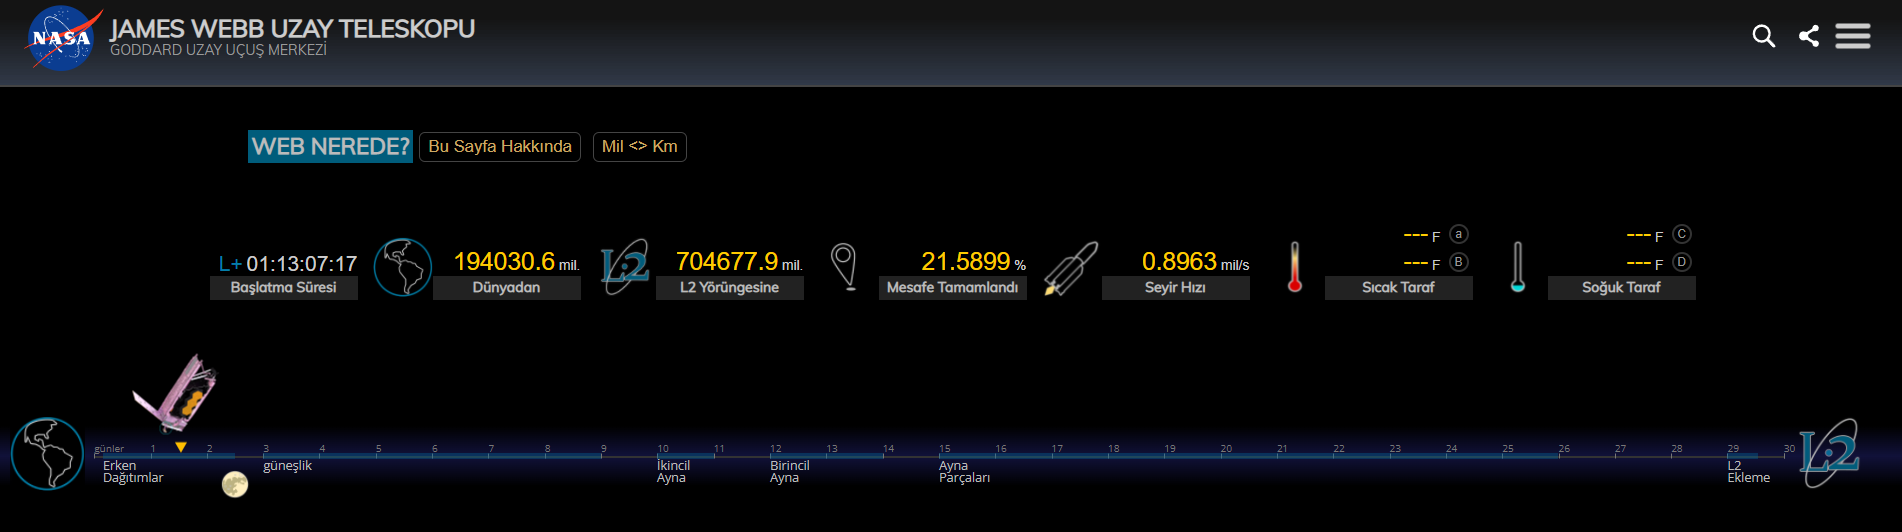The height and width of the screenshot is (532, 1902).
Task: Click the Earth globe icon beside Dünyadan
Action: click(x=403, y=267)
